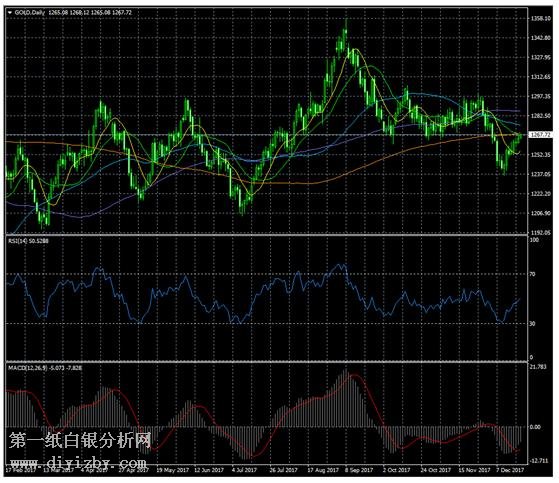Click price level 1206.90 on axis
Screen dimensions: 559x483
[x=541, y=213]
